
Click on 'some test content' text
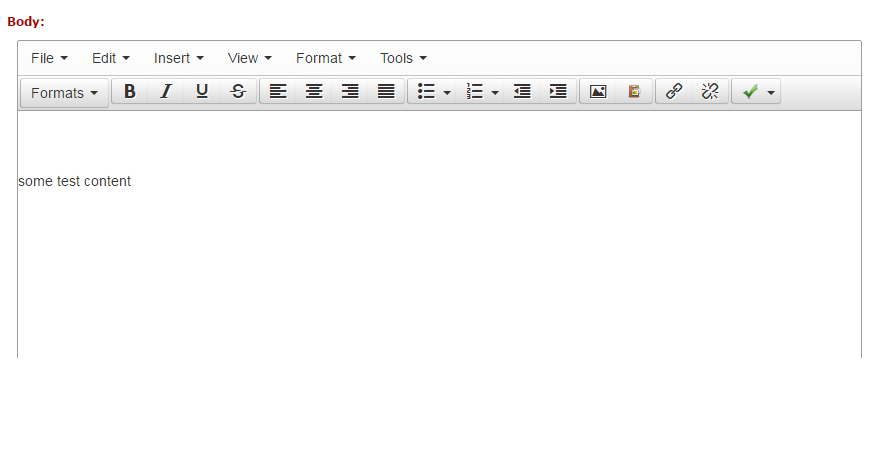tap(74, 181)
